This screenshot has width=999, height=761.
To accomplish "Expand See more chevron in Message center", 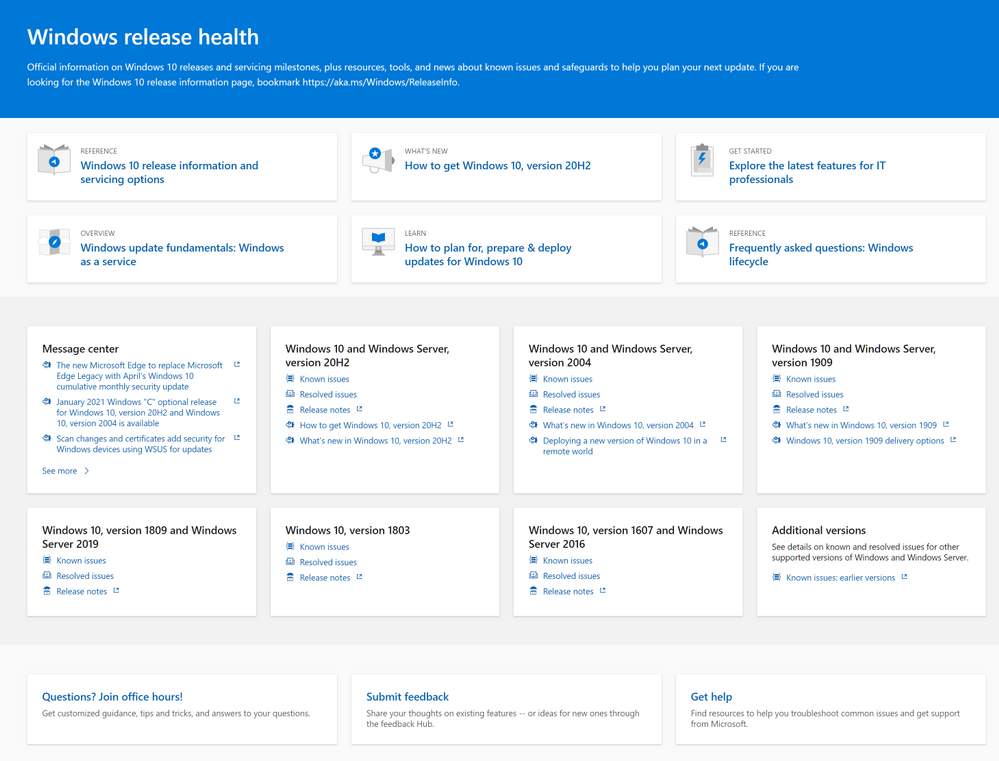I will pyautogui.click(x=87, y=471).
